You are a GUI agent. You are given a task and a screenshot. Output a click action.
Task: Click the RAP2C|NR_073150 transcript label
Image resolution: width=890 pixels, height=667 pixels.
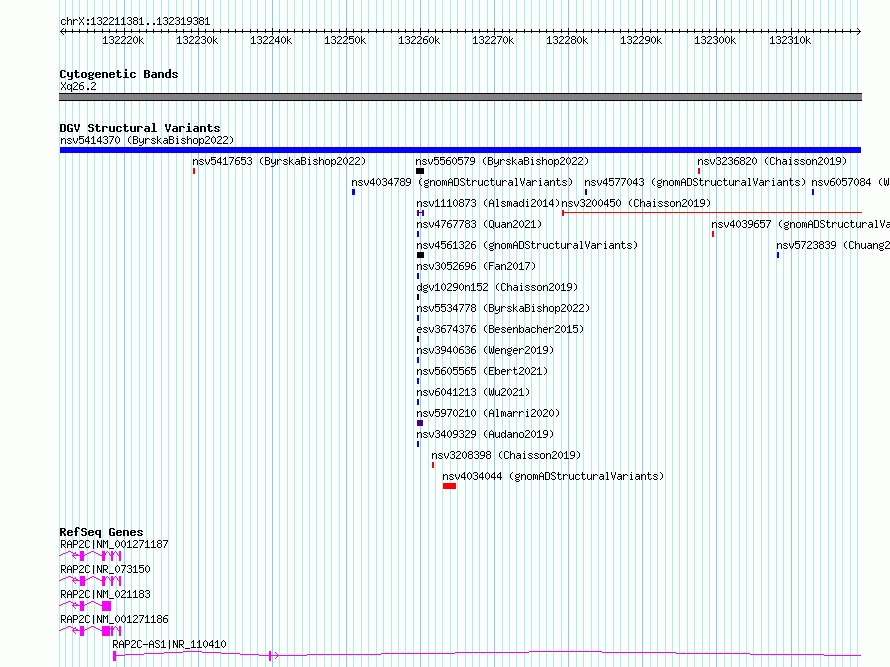pos(105,569)
